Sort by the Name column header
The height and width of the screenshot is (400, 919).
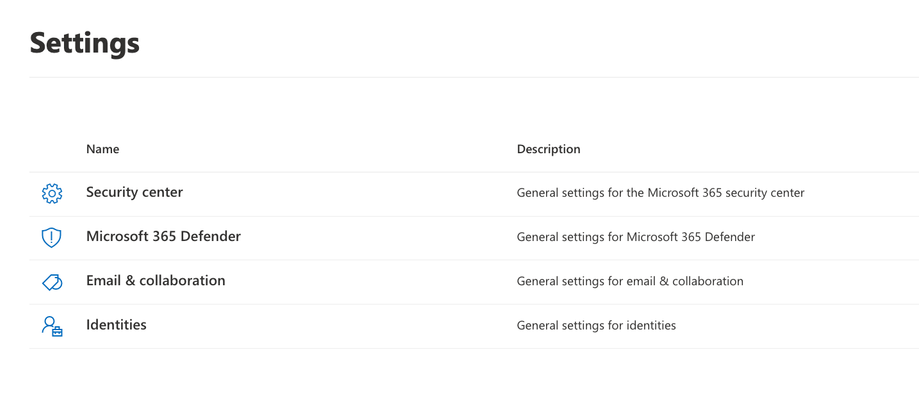point(103,149)
